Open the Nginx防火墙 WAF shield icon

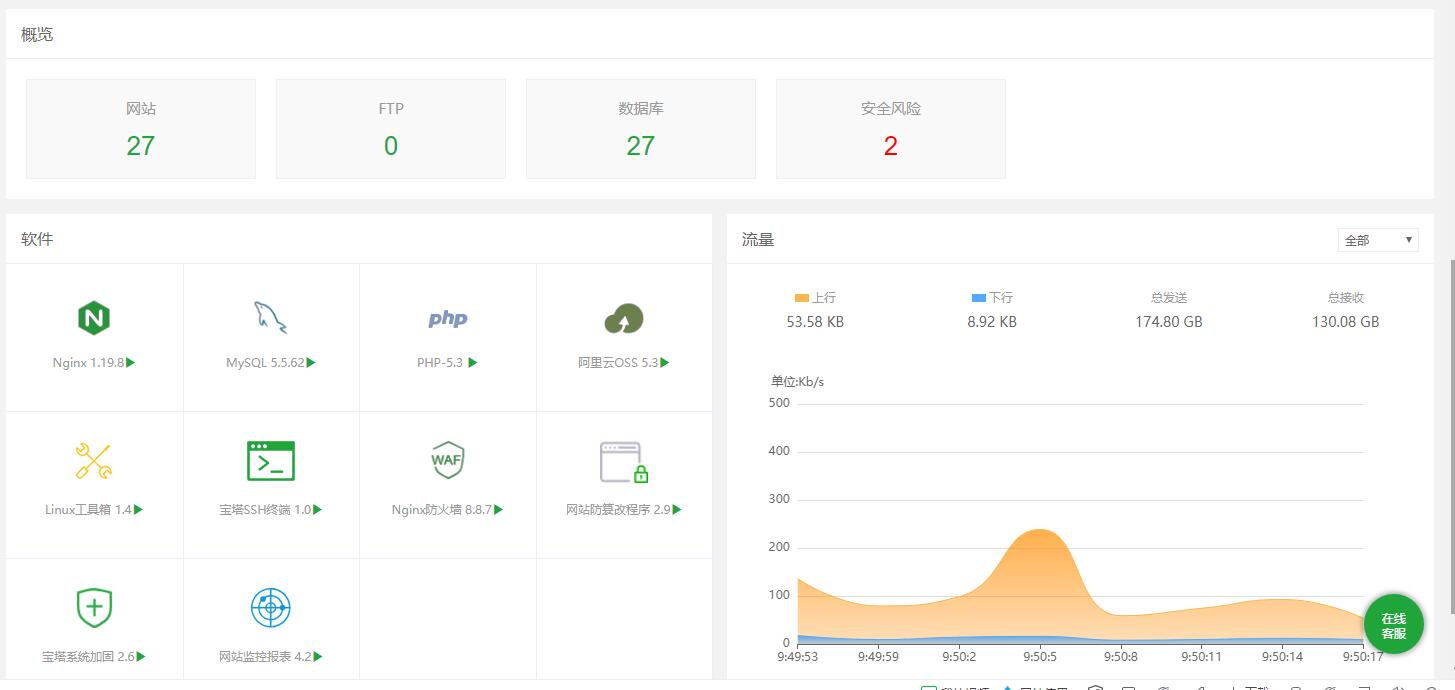coord(447,460)
